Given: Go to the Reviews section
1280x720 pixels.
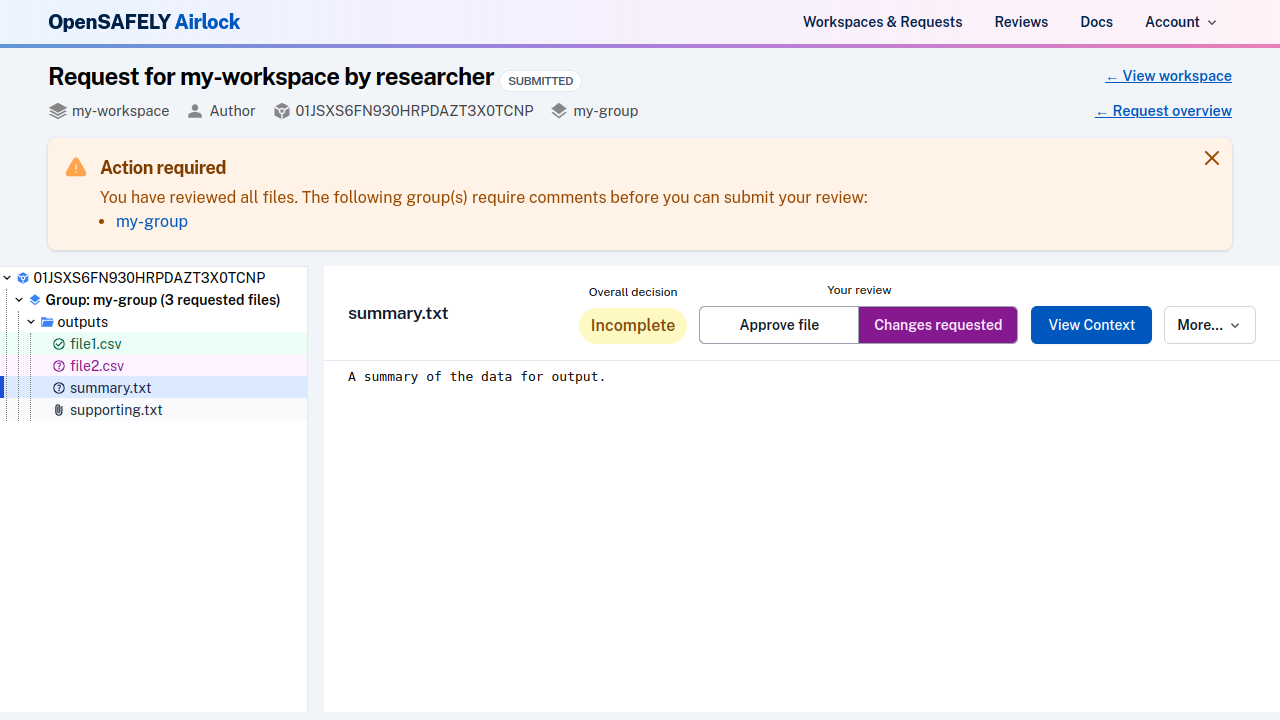Looking at the screenshot, I should 1021,22.
